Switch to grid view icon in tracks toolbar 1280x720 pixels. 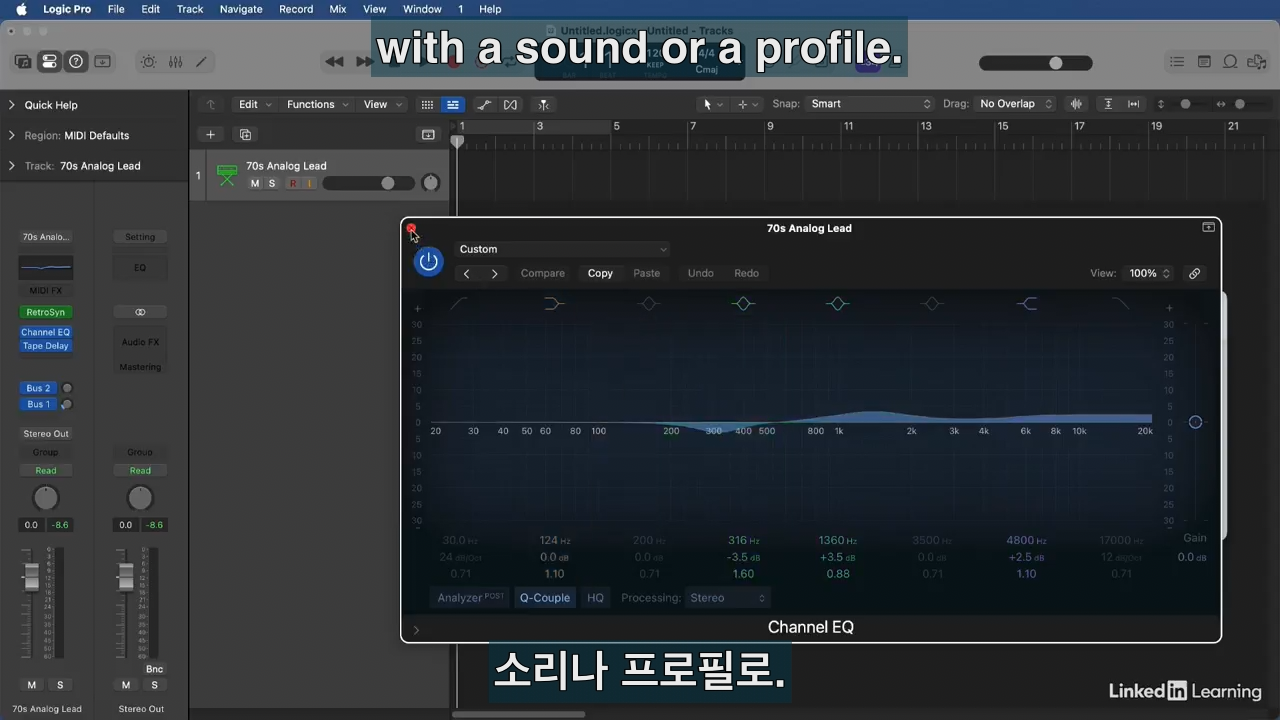(x=427, y=104)
